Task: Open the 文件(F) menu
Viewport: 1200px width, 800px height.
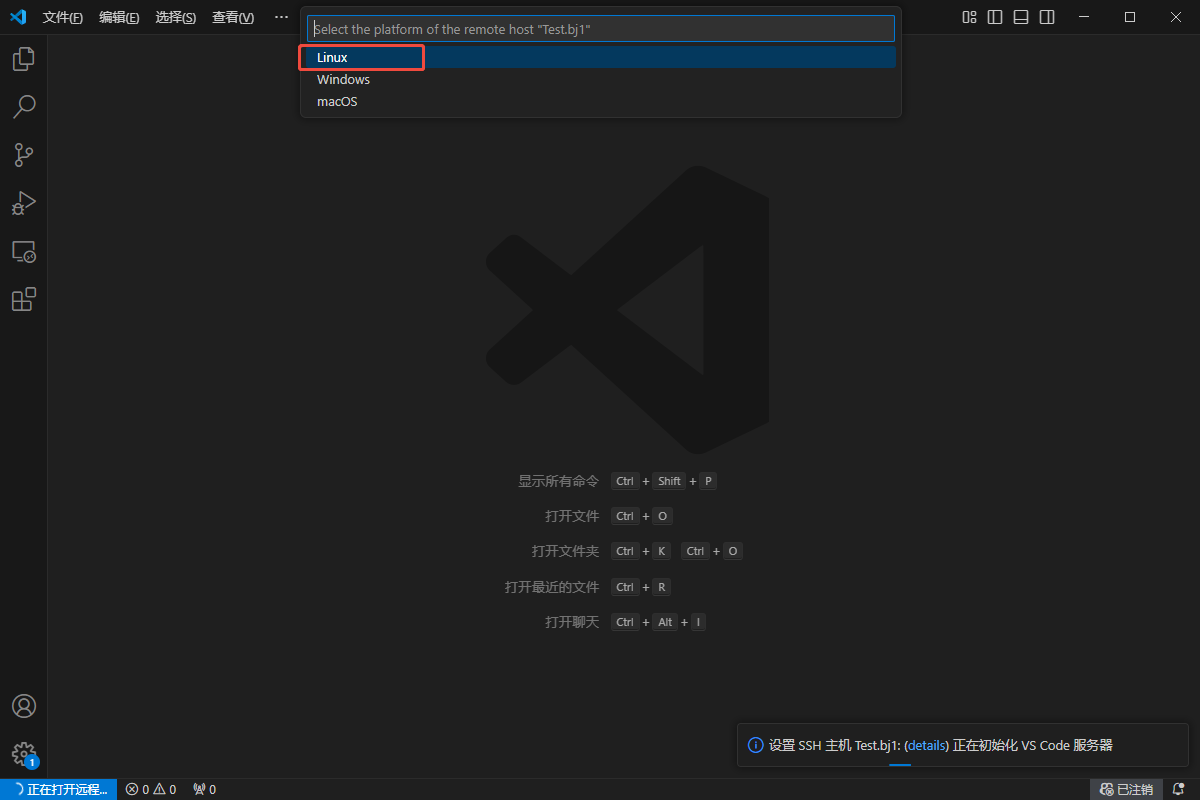Action: 63,18
